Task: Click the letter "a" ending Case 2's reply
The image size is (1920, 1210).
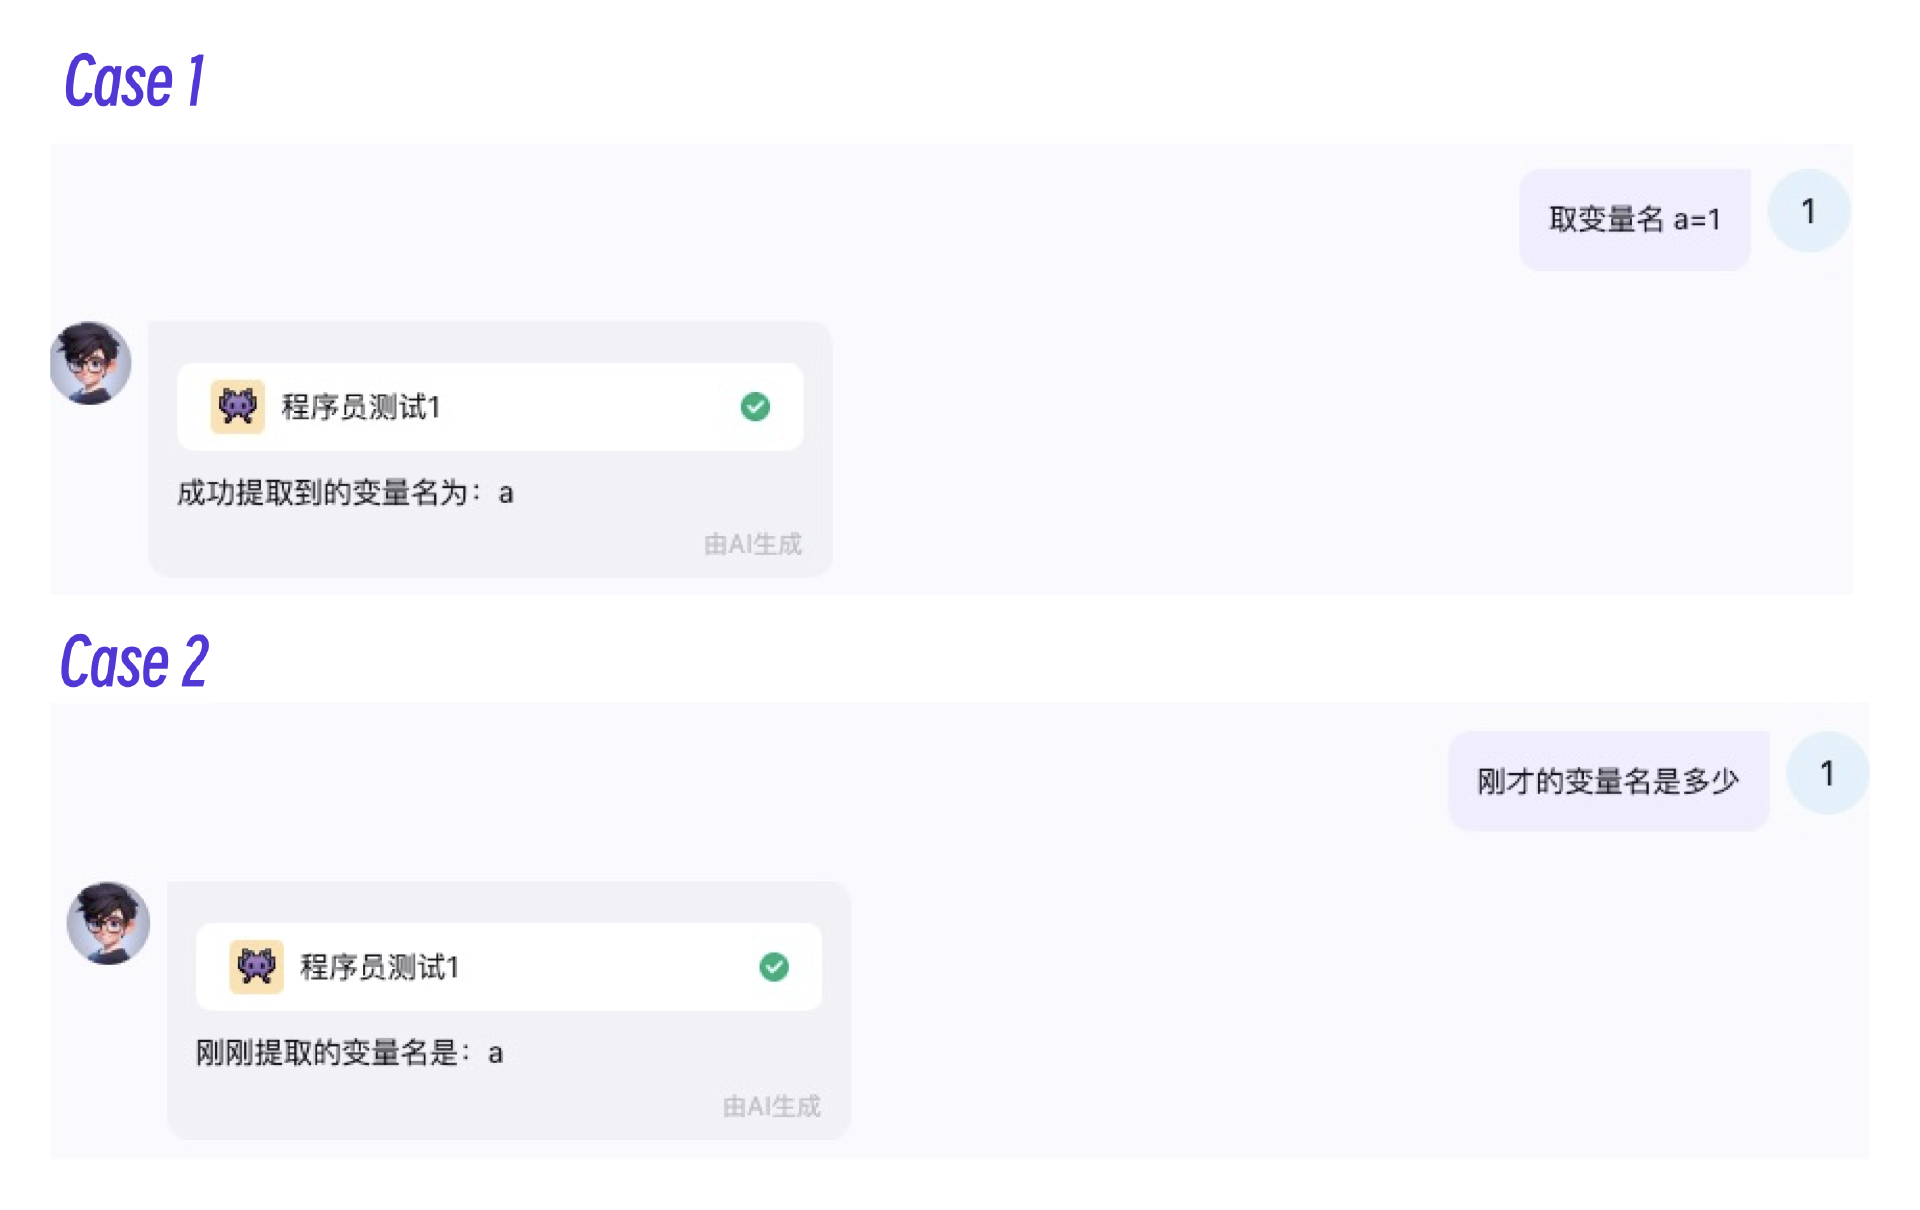Action: tap(495, 1054)
